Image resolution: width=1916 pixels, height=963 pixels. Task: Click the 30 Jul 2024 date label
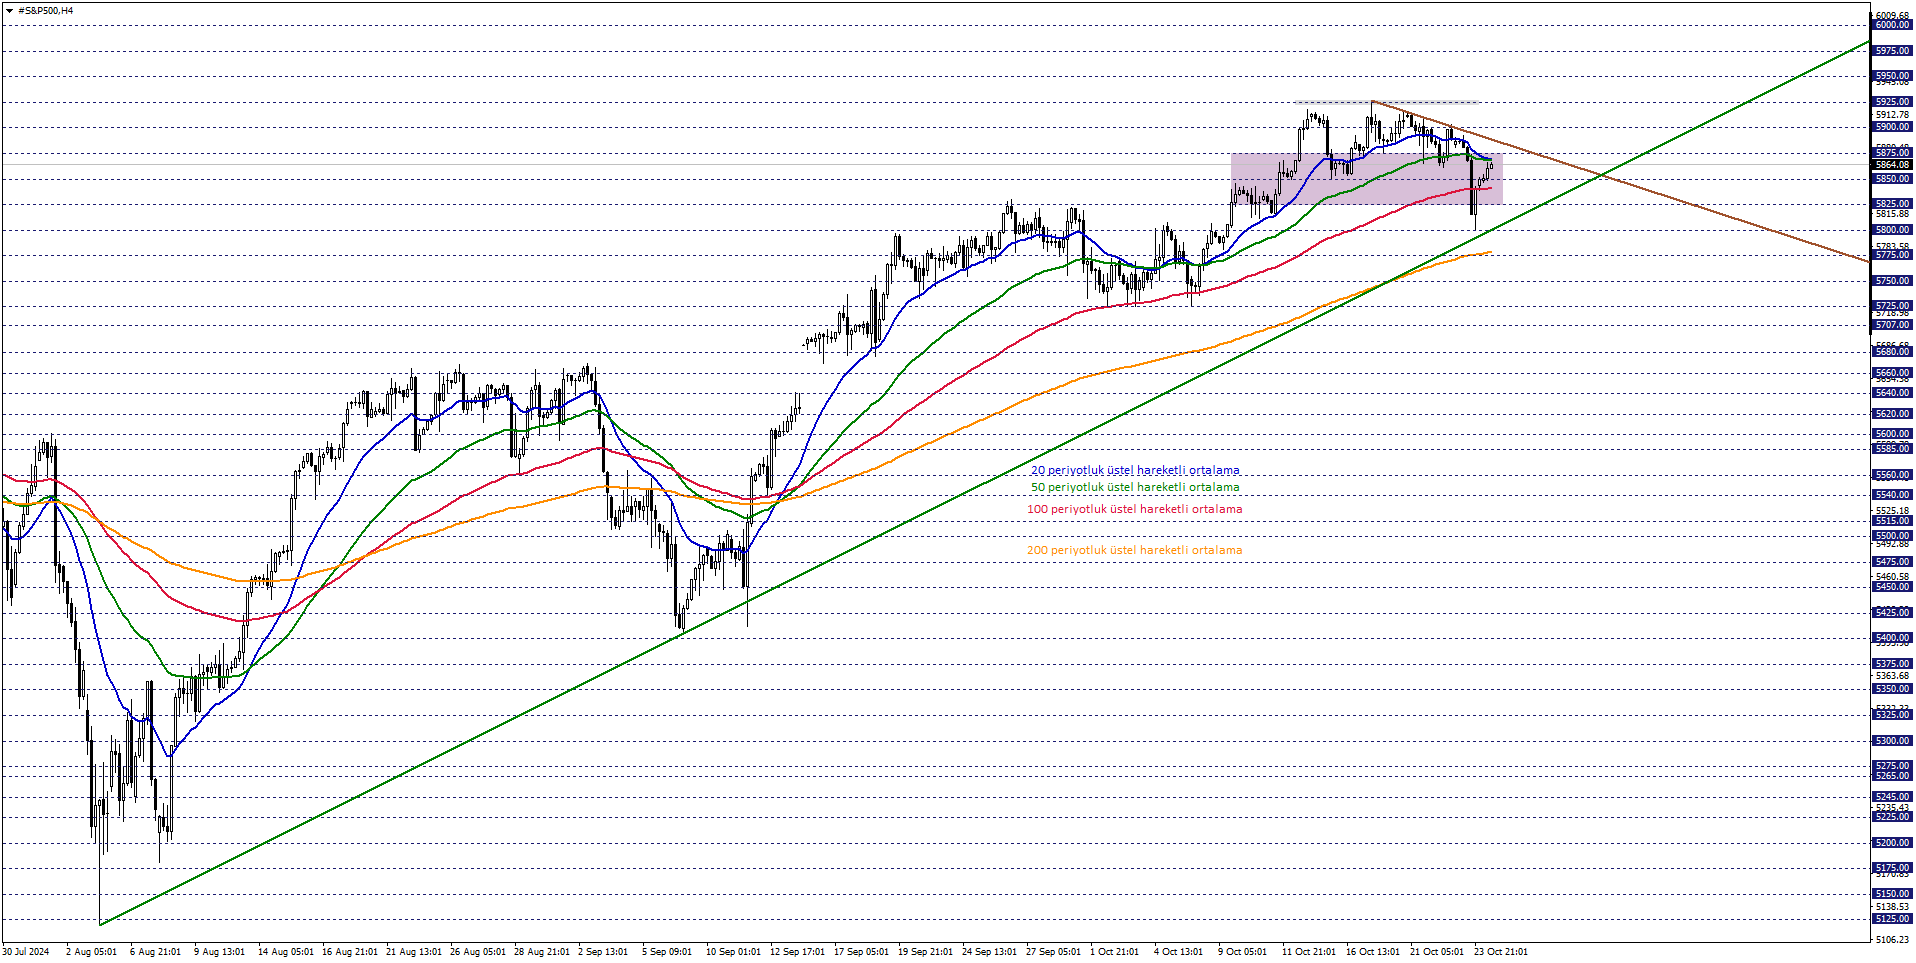coord(26,952)
